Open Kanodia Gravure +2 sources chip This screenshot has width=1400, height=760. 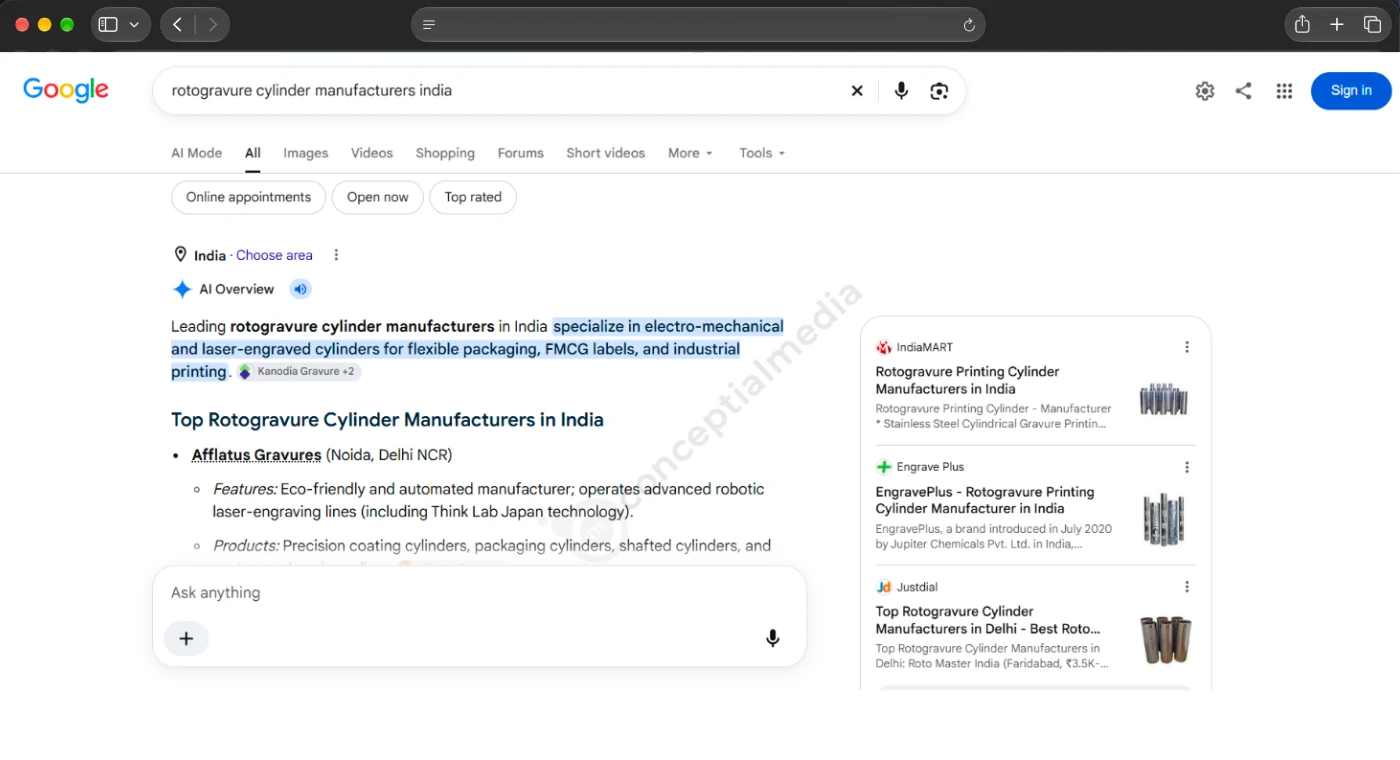coord(299,372)
